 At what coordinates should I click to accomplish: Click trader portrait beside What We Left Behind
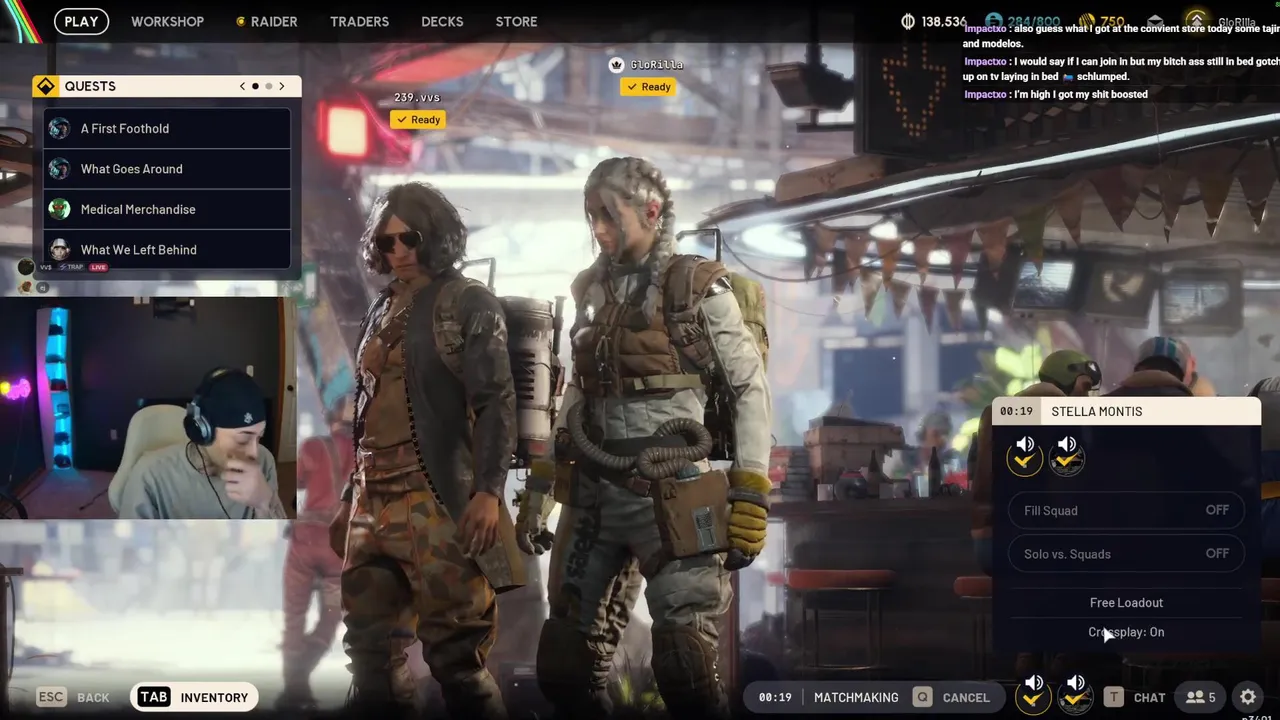tap(60, 250)
